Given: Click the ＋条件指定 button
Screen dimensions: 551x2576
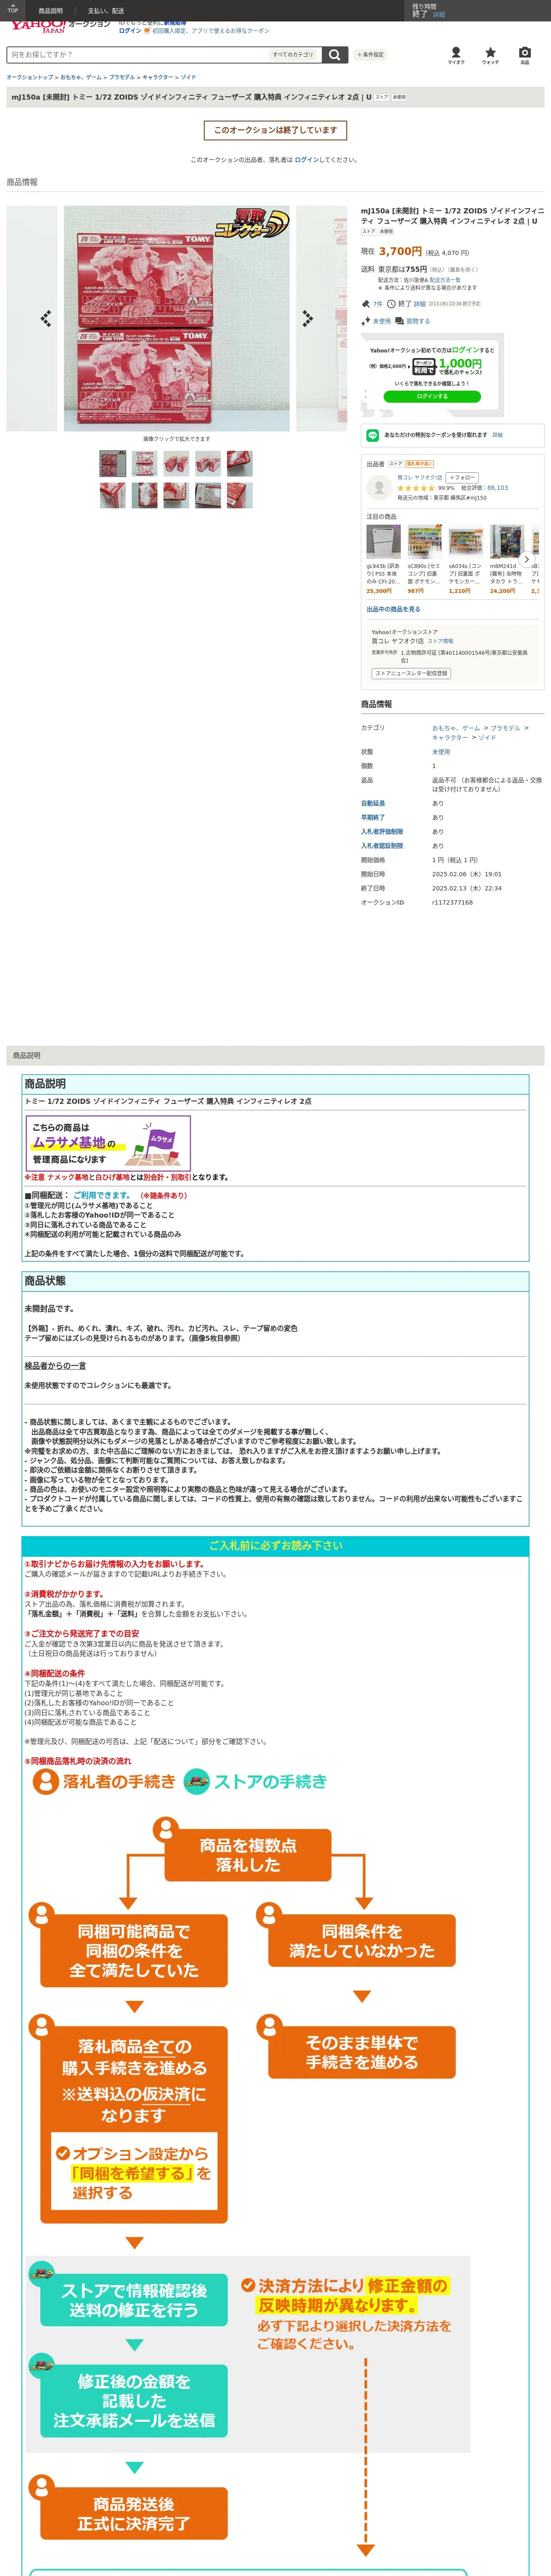Looking at the screenshot, I should [x=370, y=55].
